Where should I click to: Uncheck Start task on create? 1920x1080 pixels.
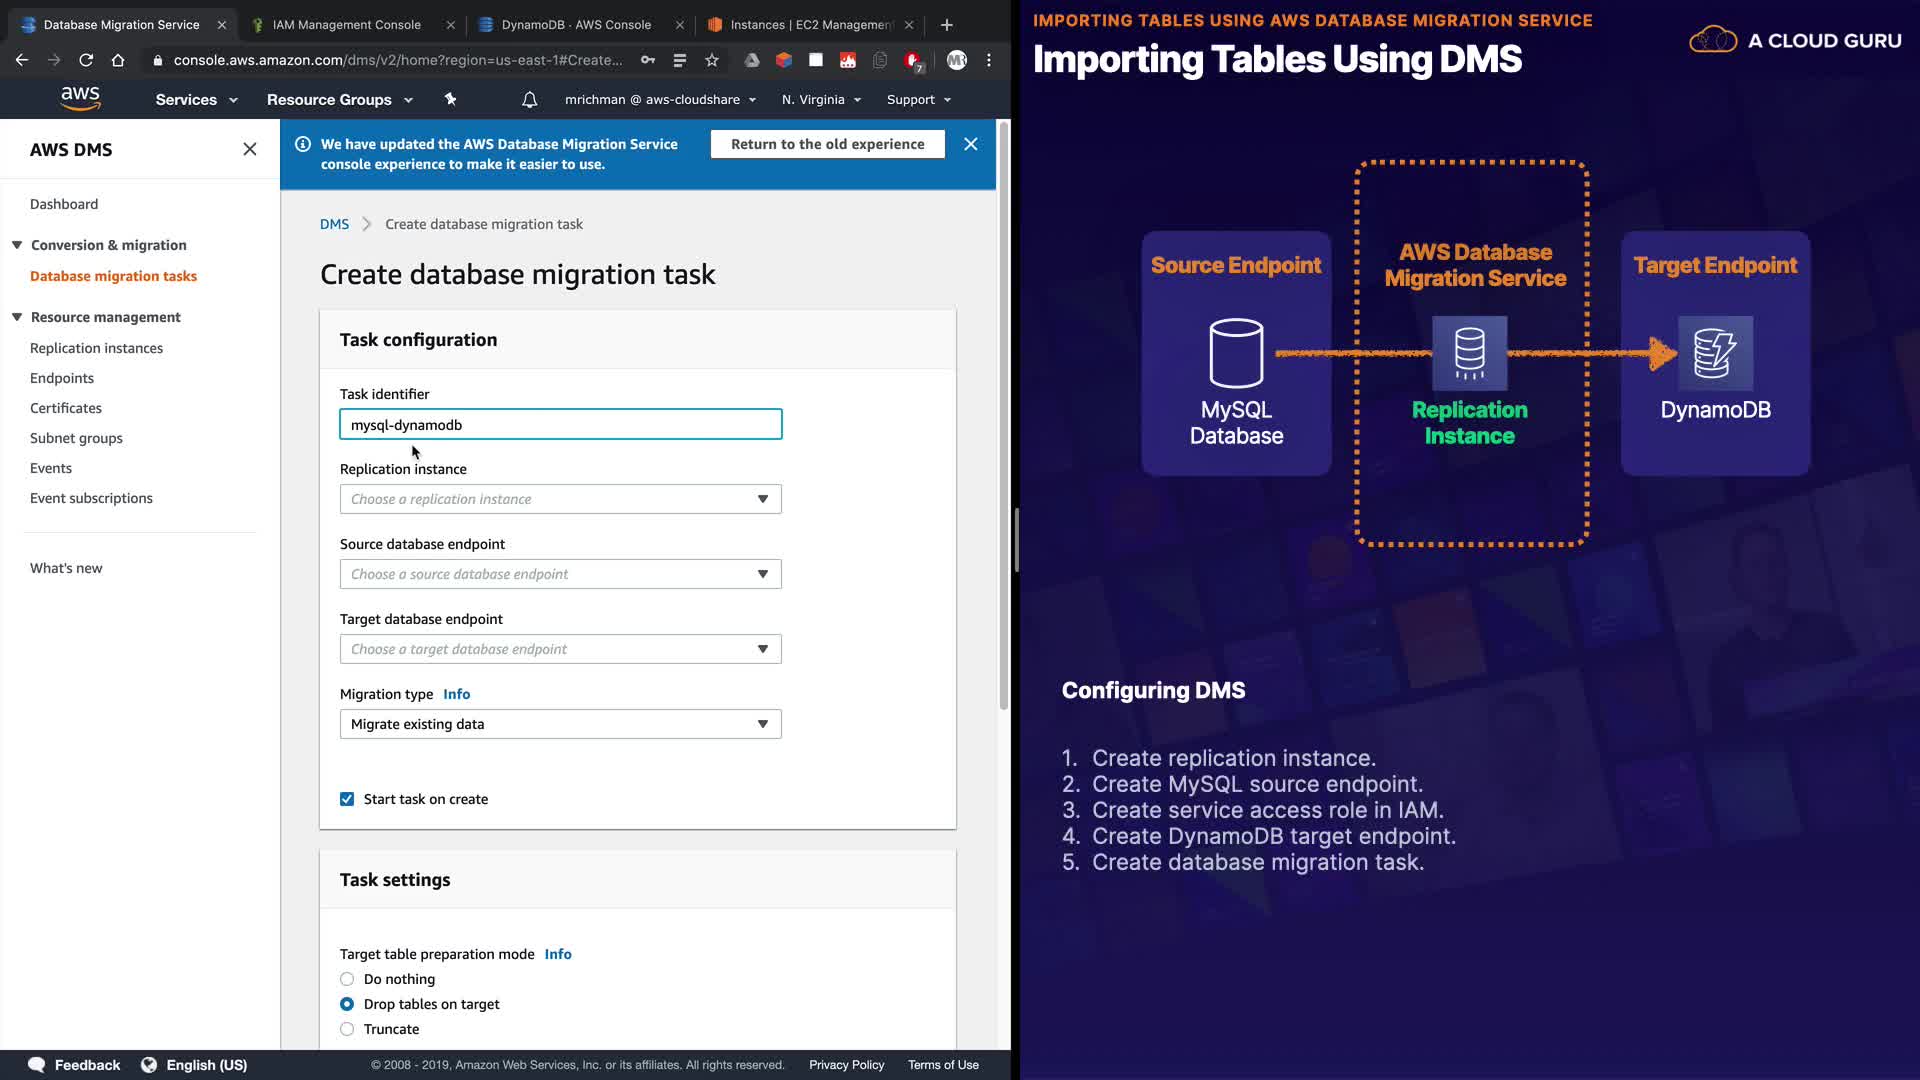tap(347, 799)
